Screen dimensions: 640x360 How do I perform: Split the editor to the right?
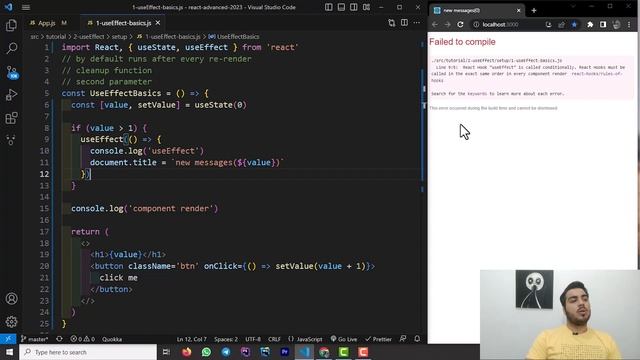(404, 23)
